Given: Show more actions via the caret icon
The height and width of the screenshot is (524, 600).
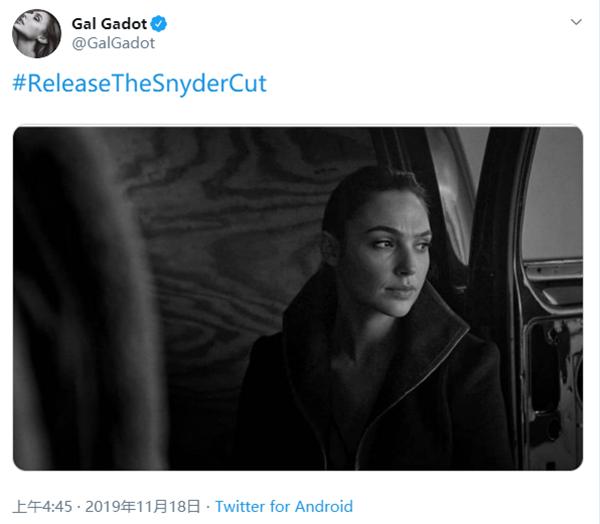Looking at the screenshot, I should (576, 22).
